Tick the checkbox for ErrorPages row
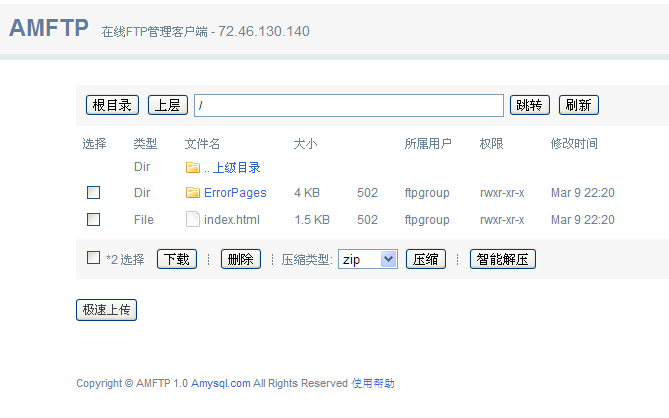This screenshot has width=669, height=418. (x=93, y=193)
